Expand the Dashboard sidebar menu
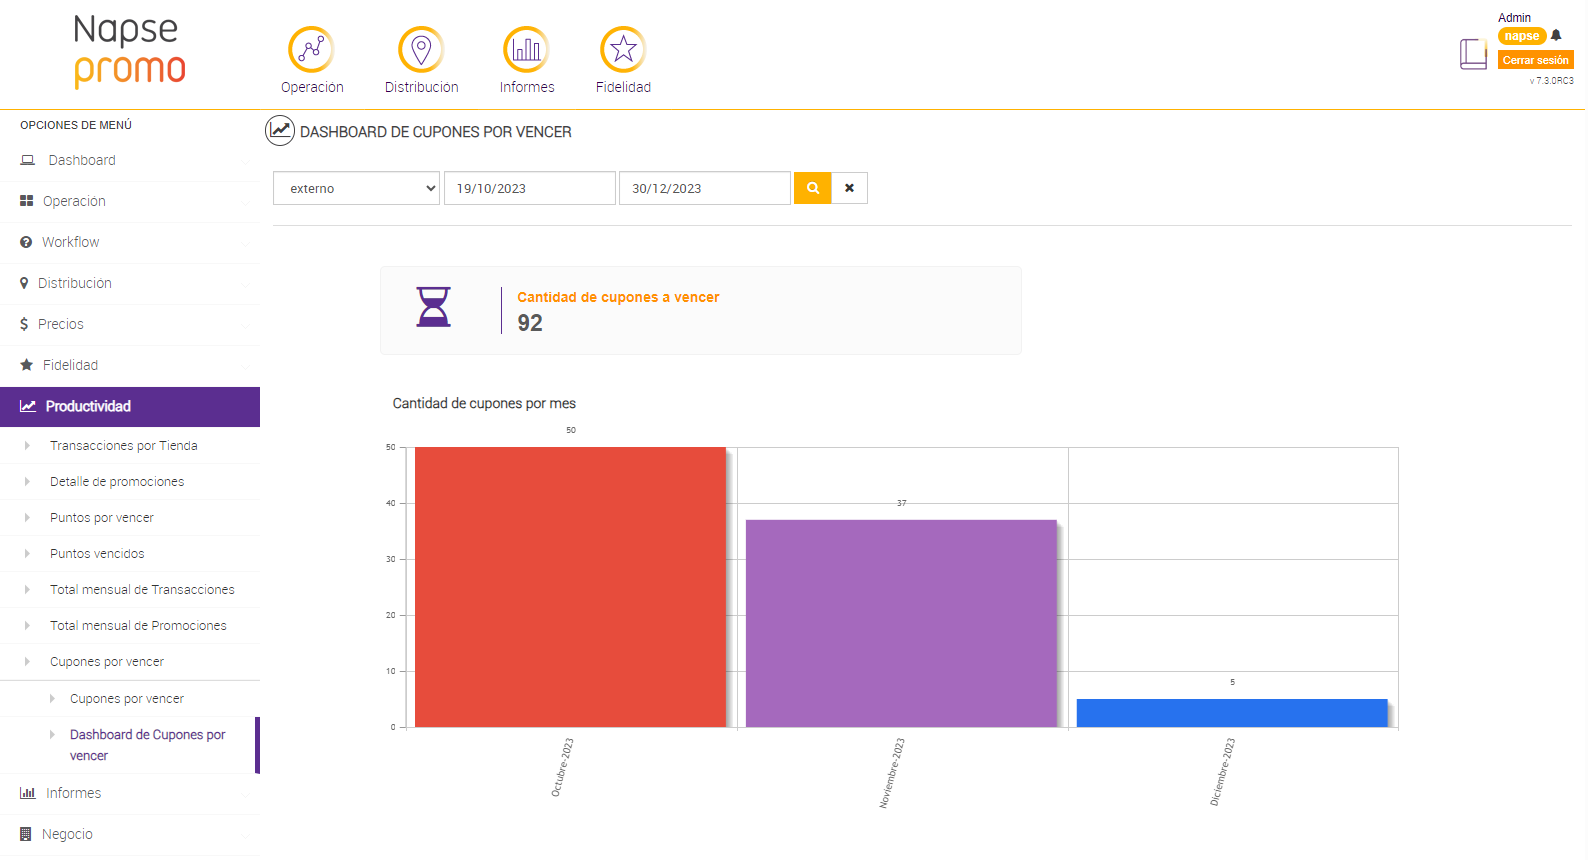This screenshot has height=860, width=1588. (x=82, y=160)
